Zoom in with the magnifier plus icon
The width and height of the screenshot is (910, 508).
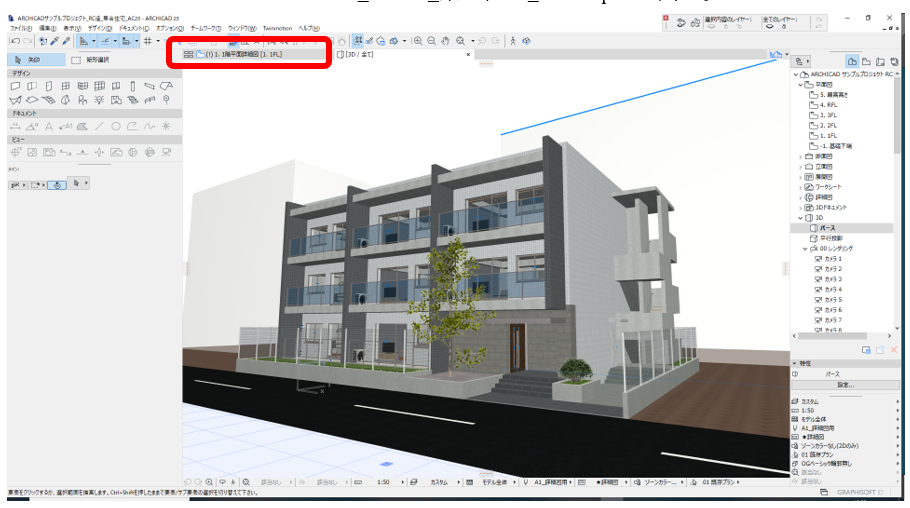coord(417,41)
